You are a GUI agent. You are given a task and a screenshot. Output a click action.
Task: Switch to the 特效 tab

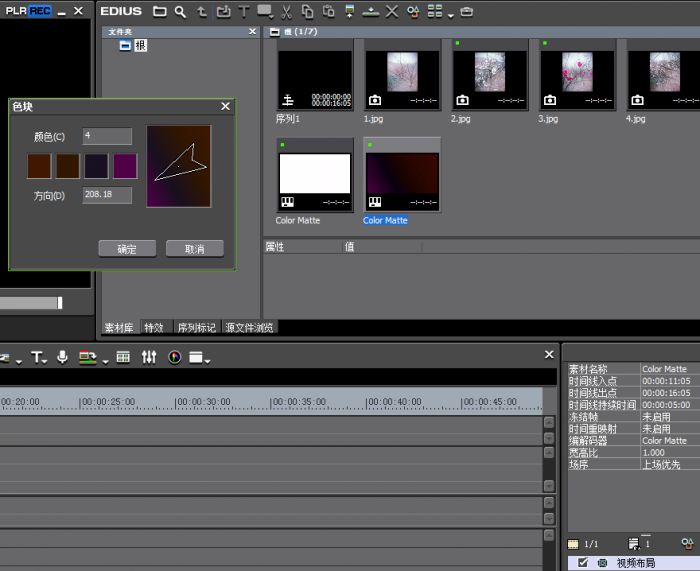(154, 327)
